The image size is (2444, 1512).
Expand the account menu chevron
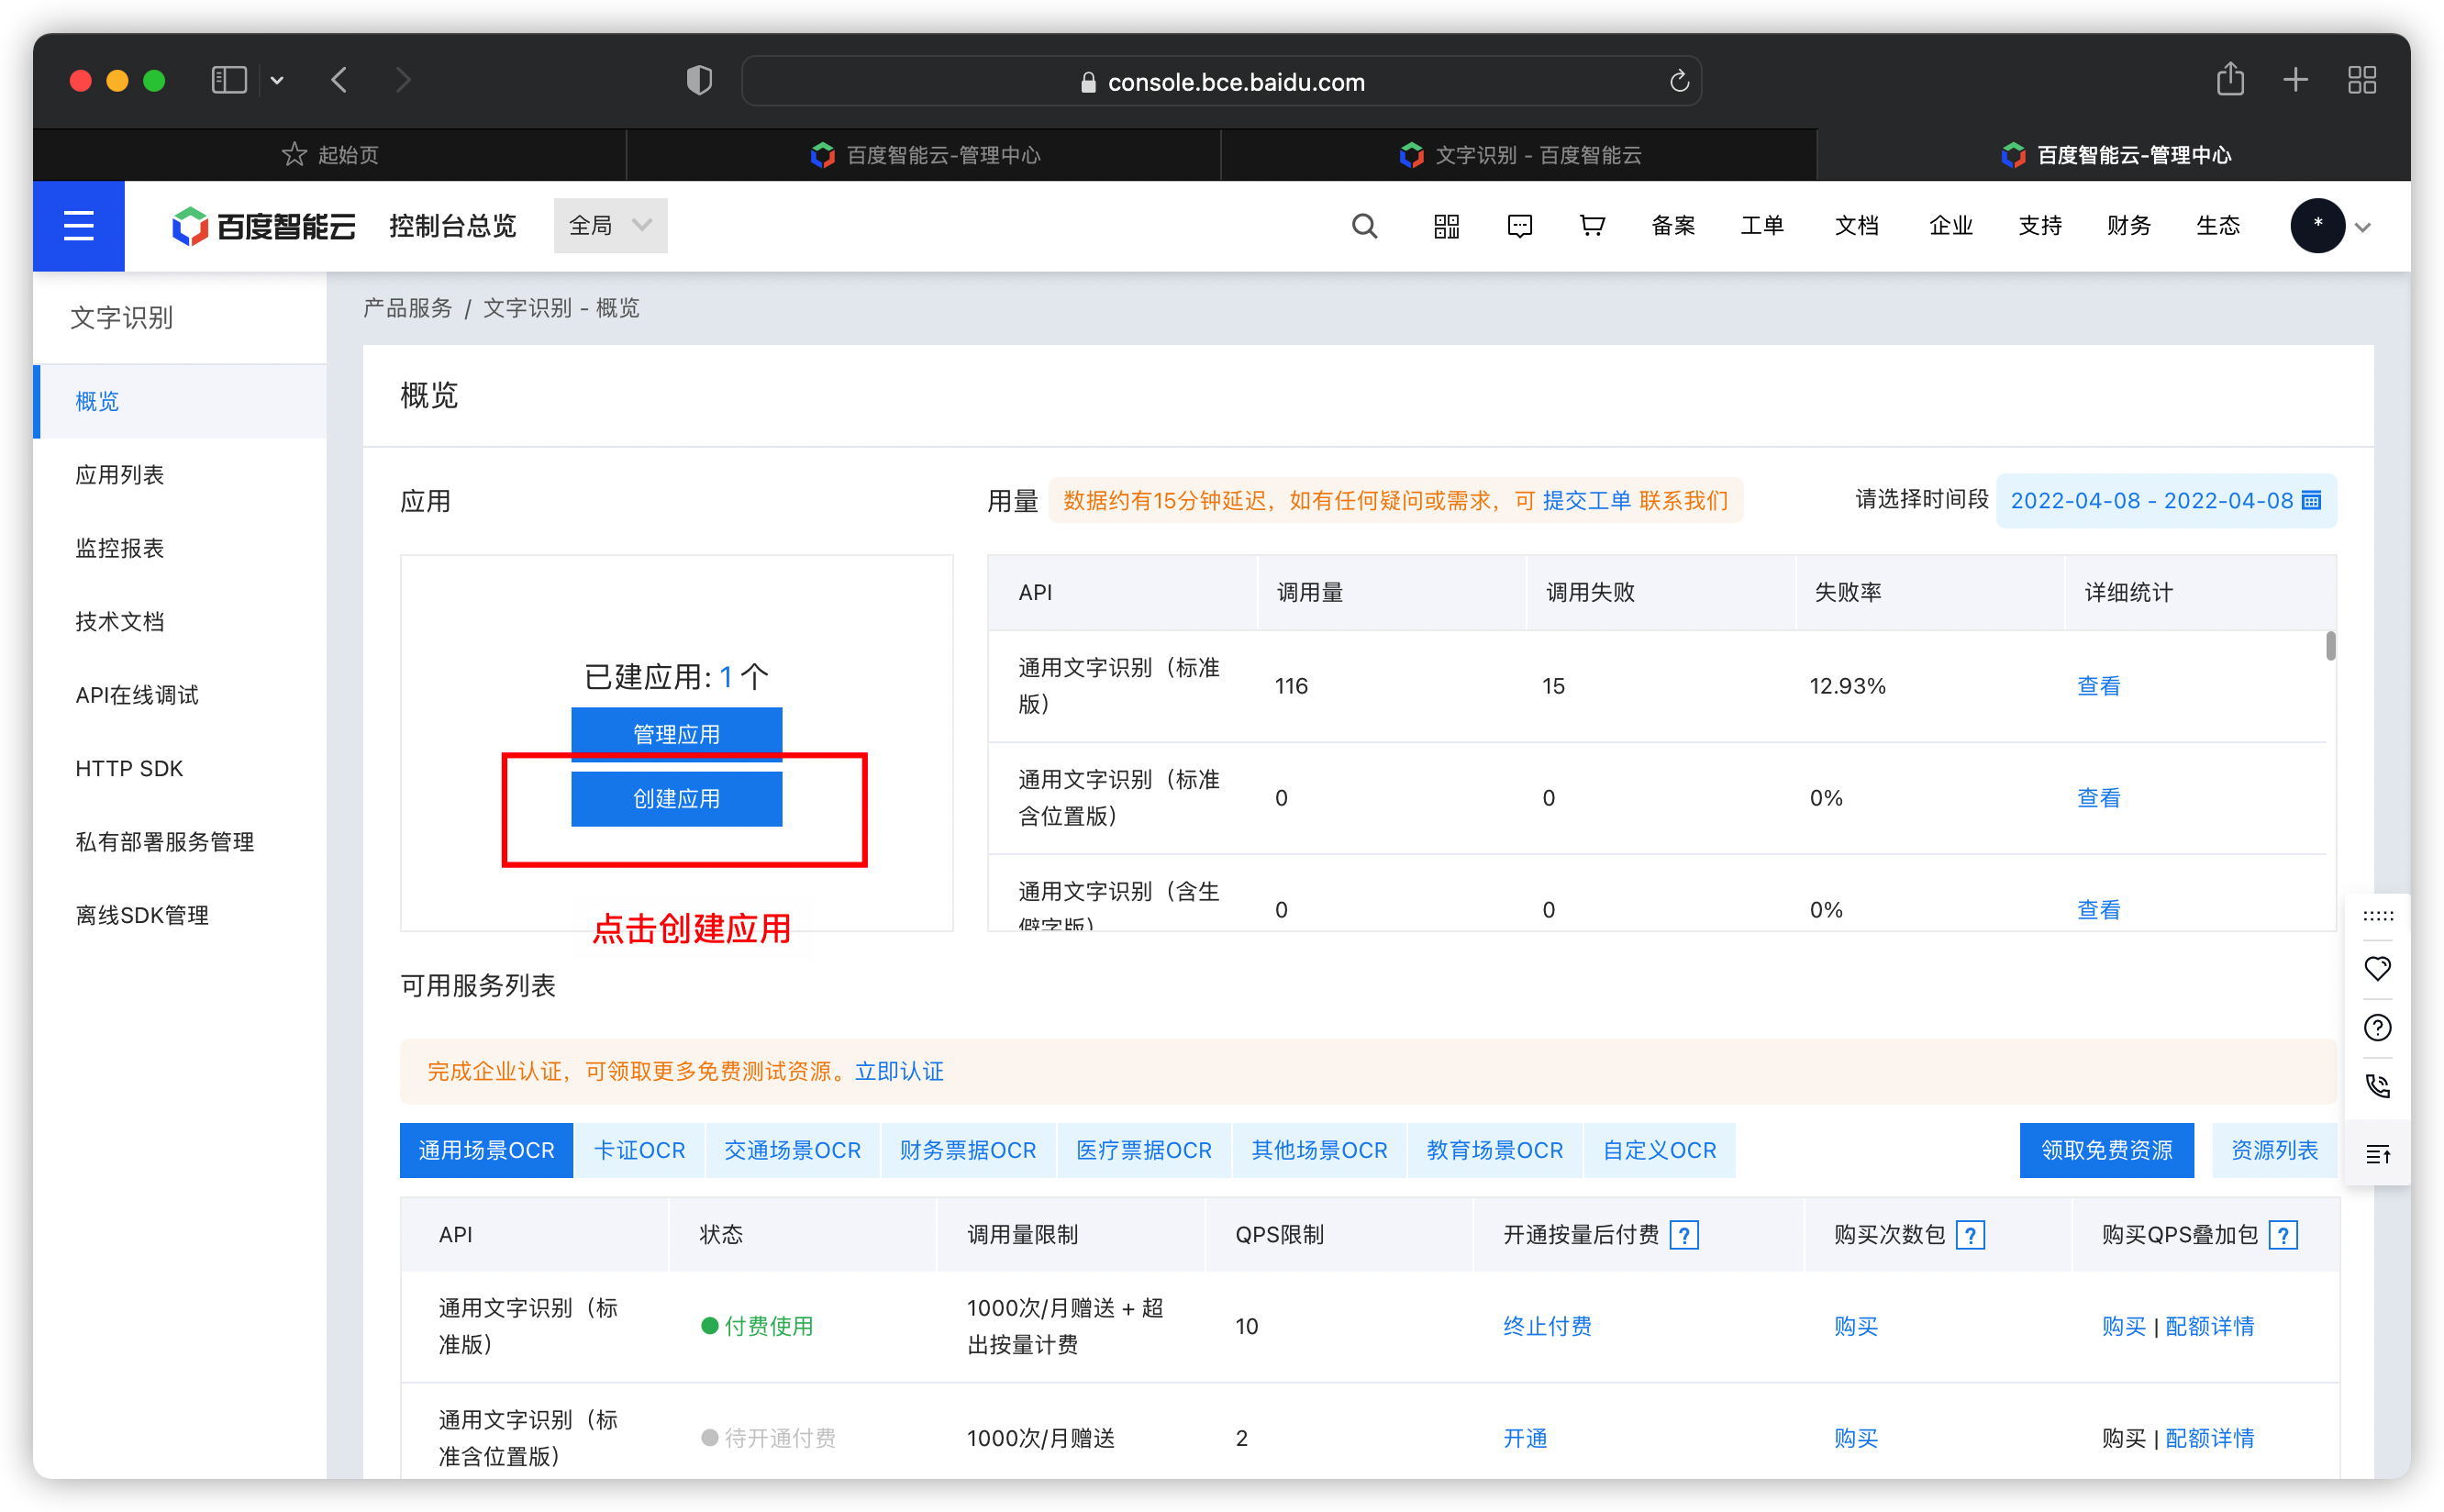tap(2363, 228)
